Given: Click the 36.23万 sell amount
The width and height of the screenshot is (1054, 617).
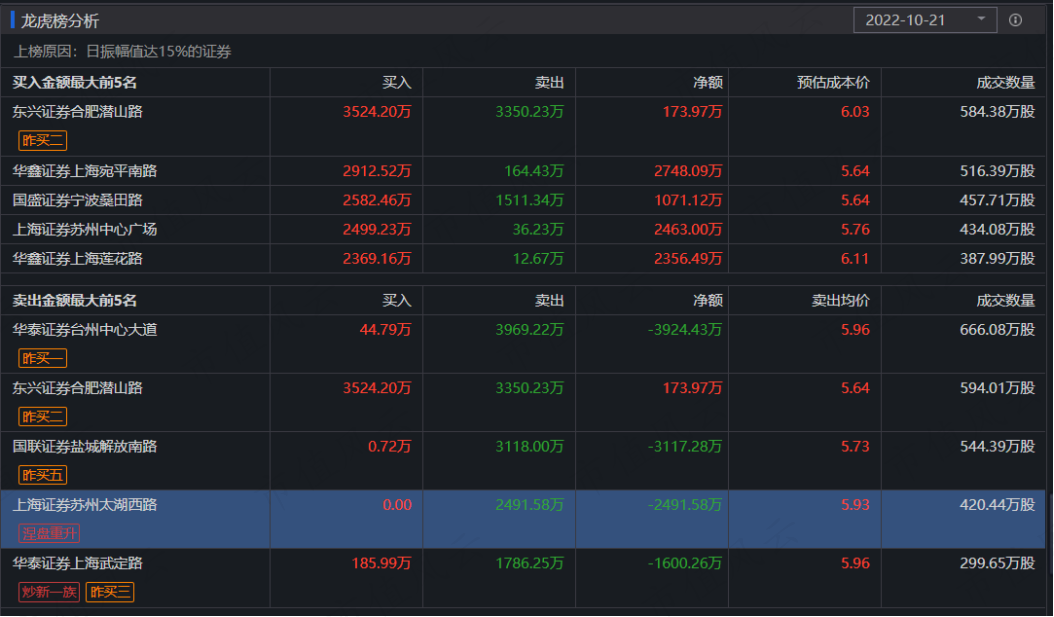Looking at the screenshot, I should tap(538, 229).
